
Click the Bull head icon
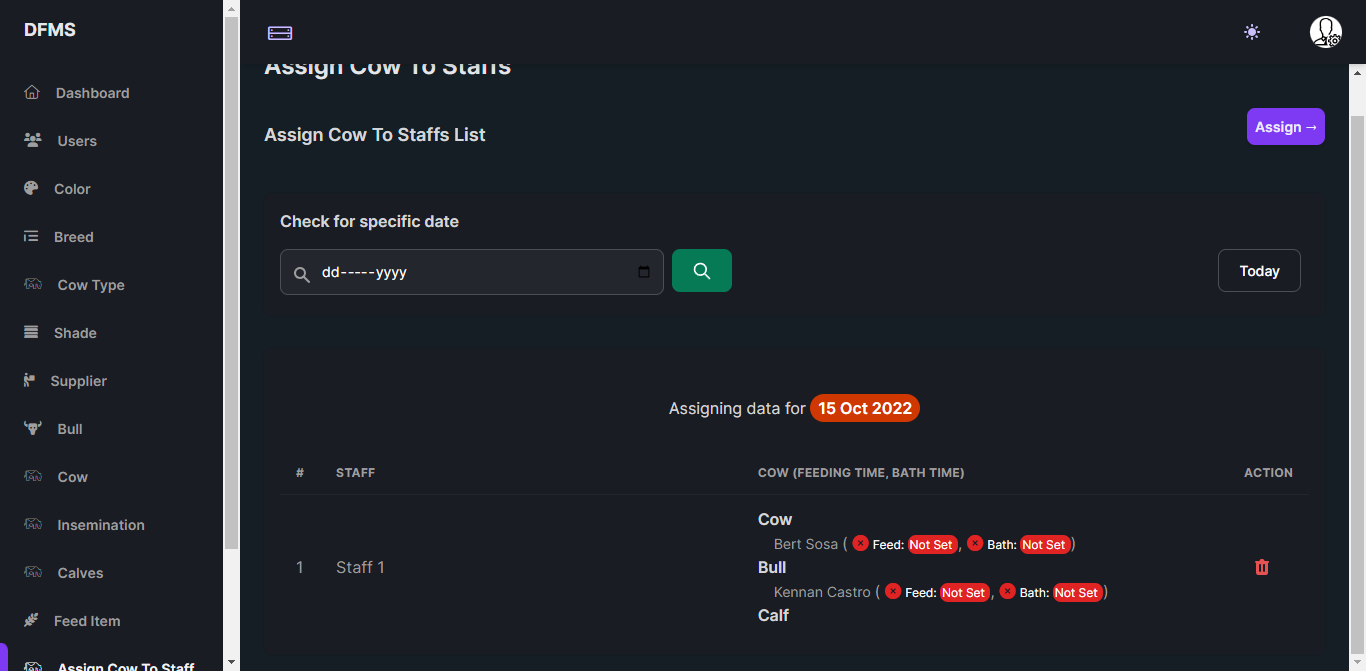click(x=33, y=429)
